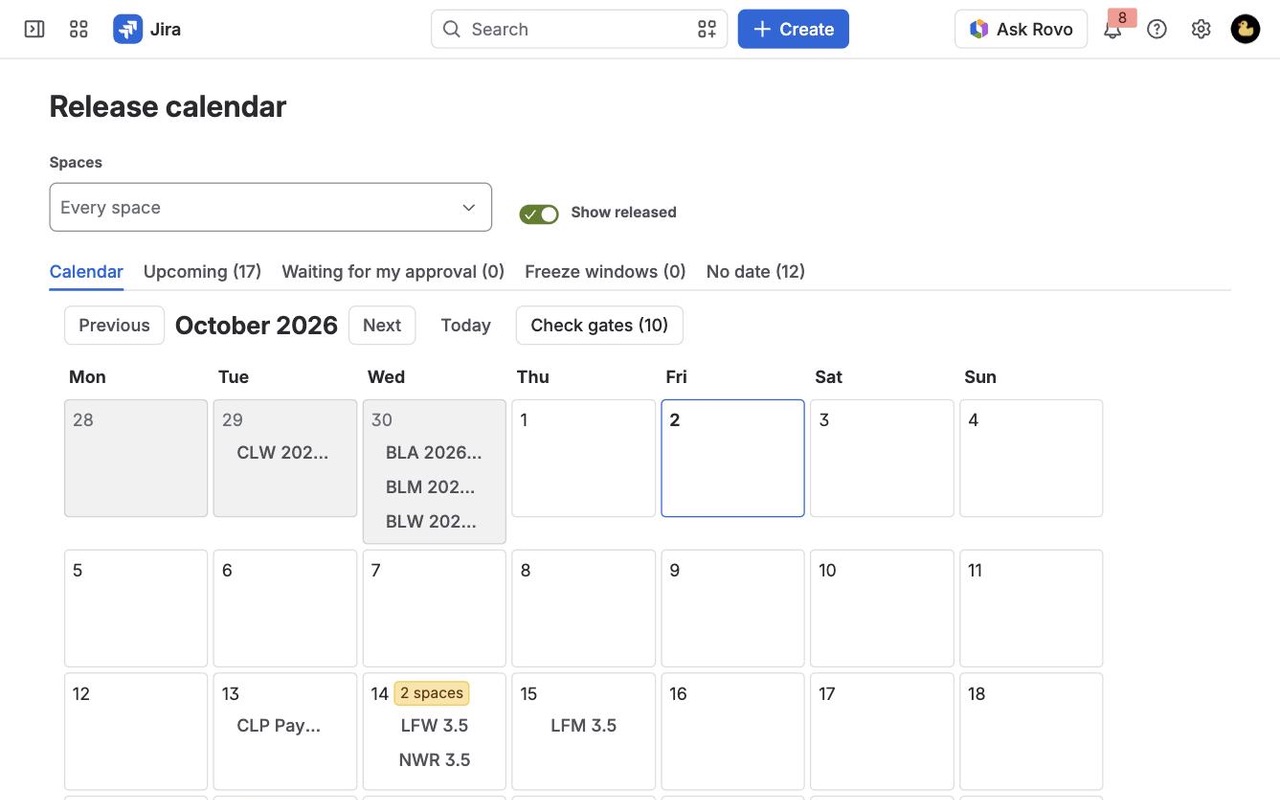Open the CLW release on September 29
Image resolution: width=1280 pixels, height=800 pixels.
point(283,452)
